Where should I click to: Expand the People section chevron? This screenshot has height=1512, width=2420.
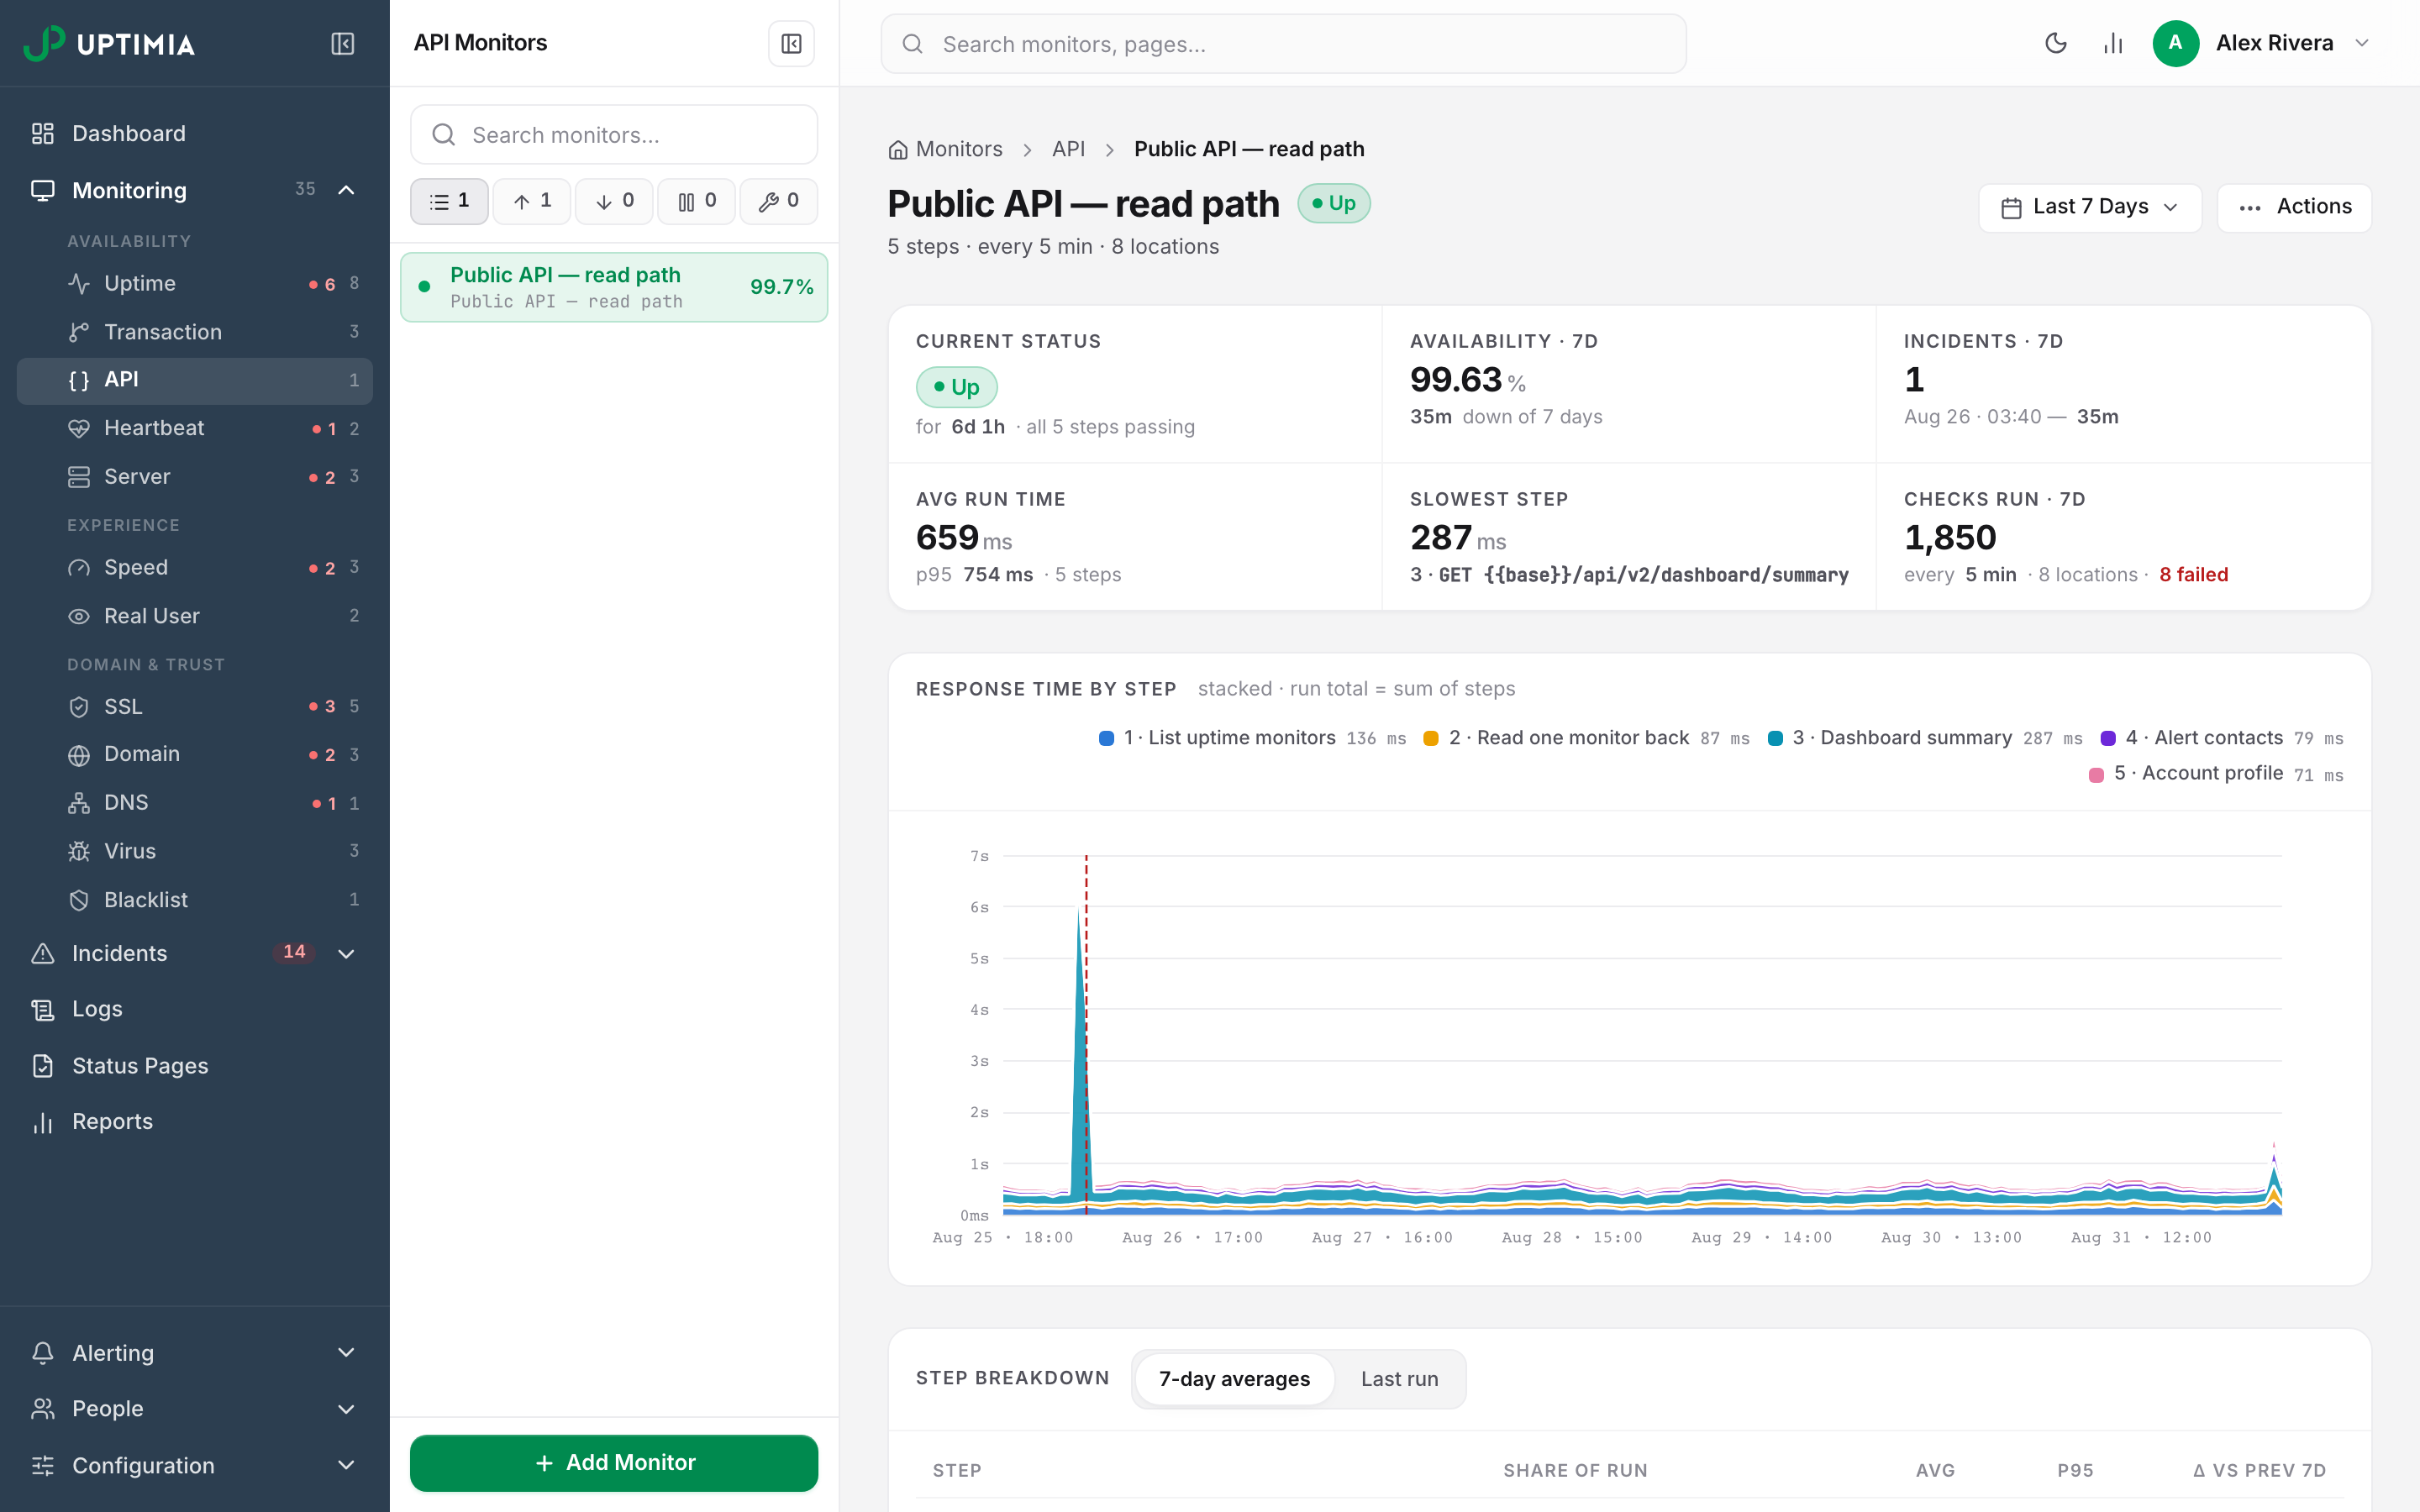(346, 1409)
